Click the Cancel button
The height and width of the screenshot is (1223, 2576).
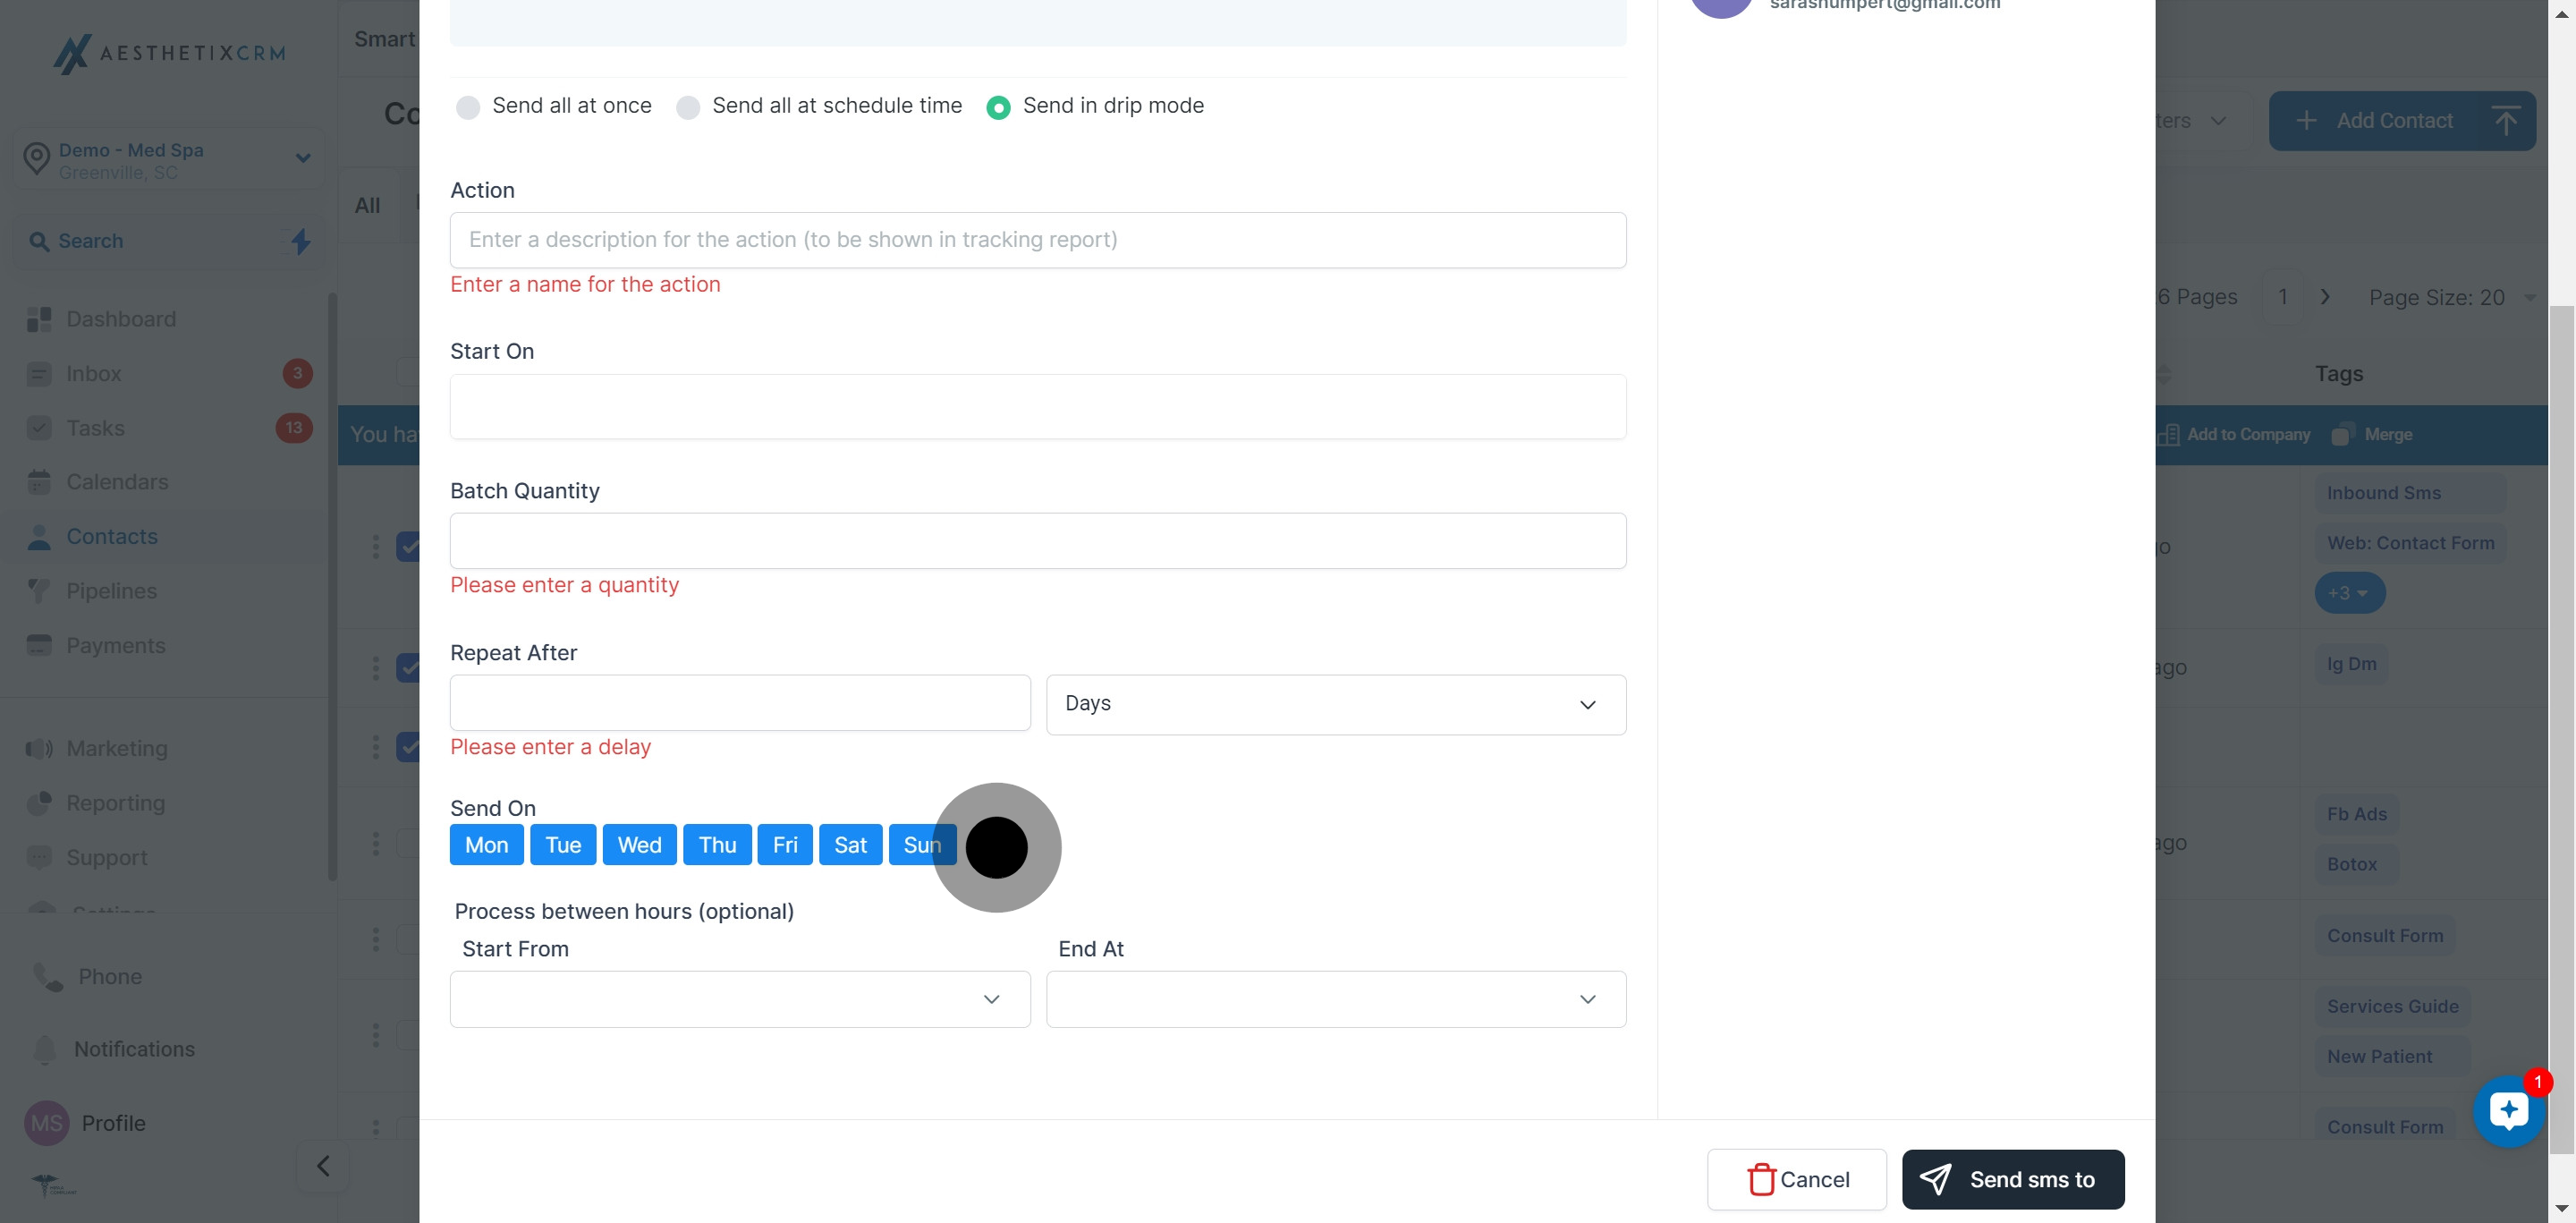[x=1797, y=1180]
